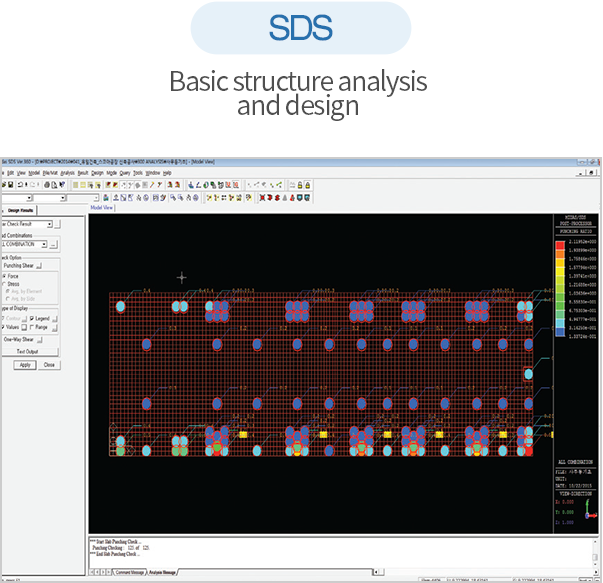Click the first red-boxed icon in the first toolbar
Image resolution: width=603 pixels, height=583 pixels.
(x=228, y=185)
